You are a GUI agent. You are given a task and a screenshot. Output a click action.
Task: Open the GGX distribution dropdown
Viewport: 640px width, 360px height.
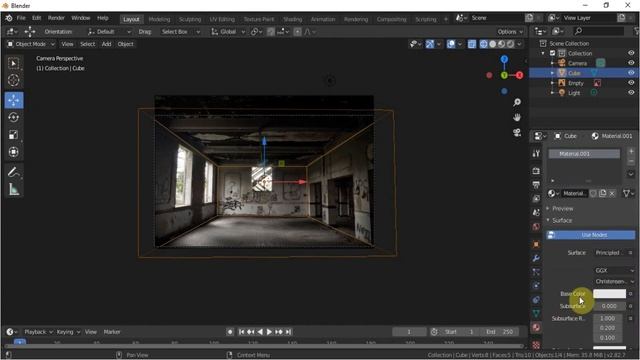pyautogui.click(x=614, y=271)
